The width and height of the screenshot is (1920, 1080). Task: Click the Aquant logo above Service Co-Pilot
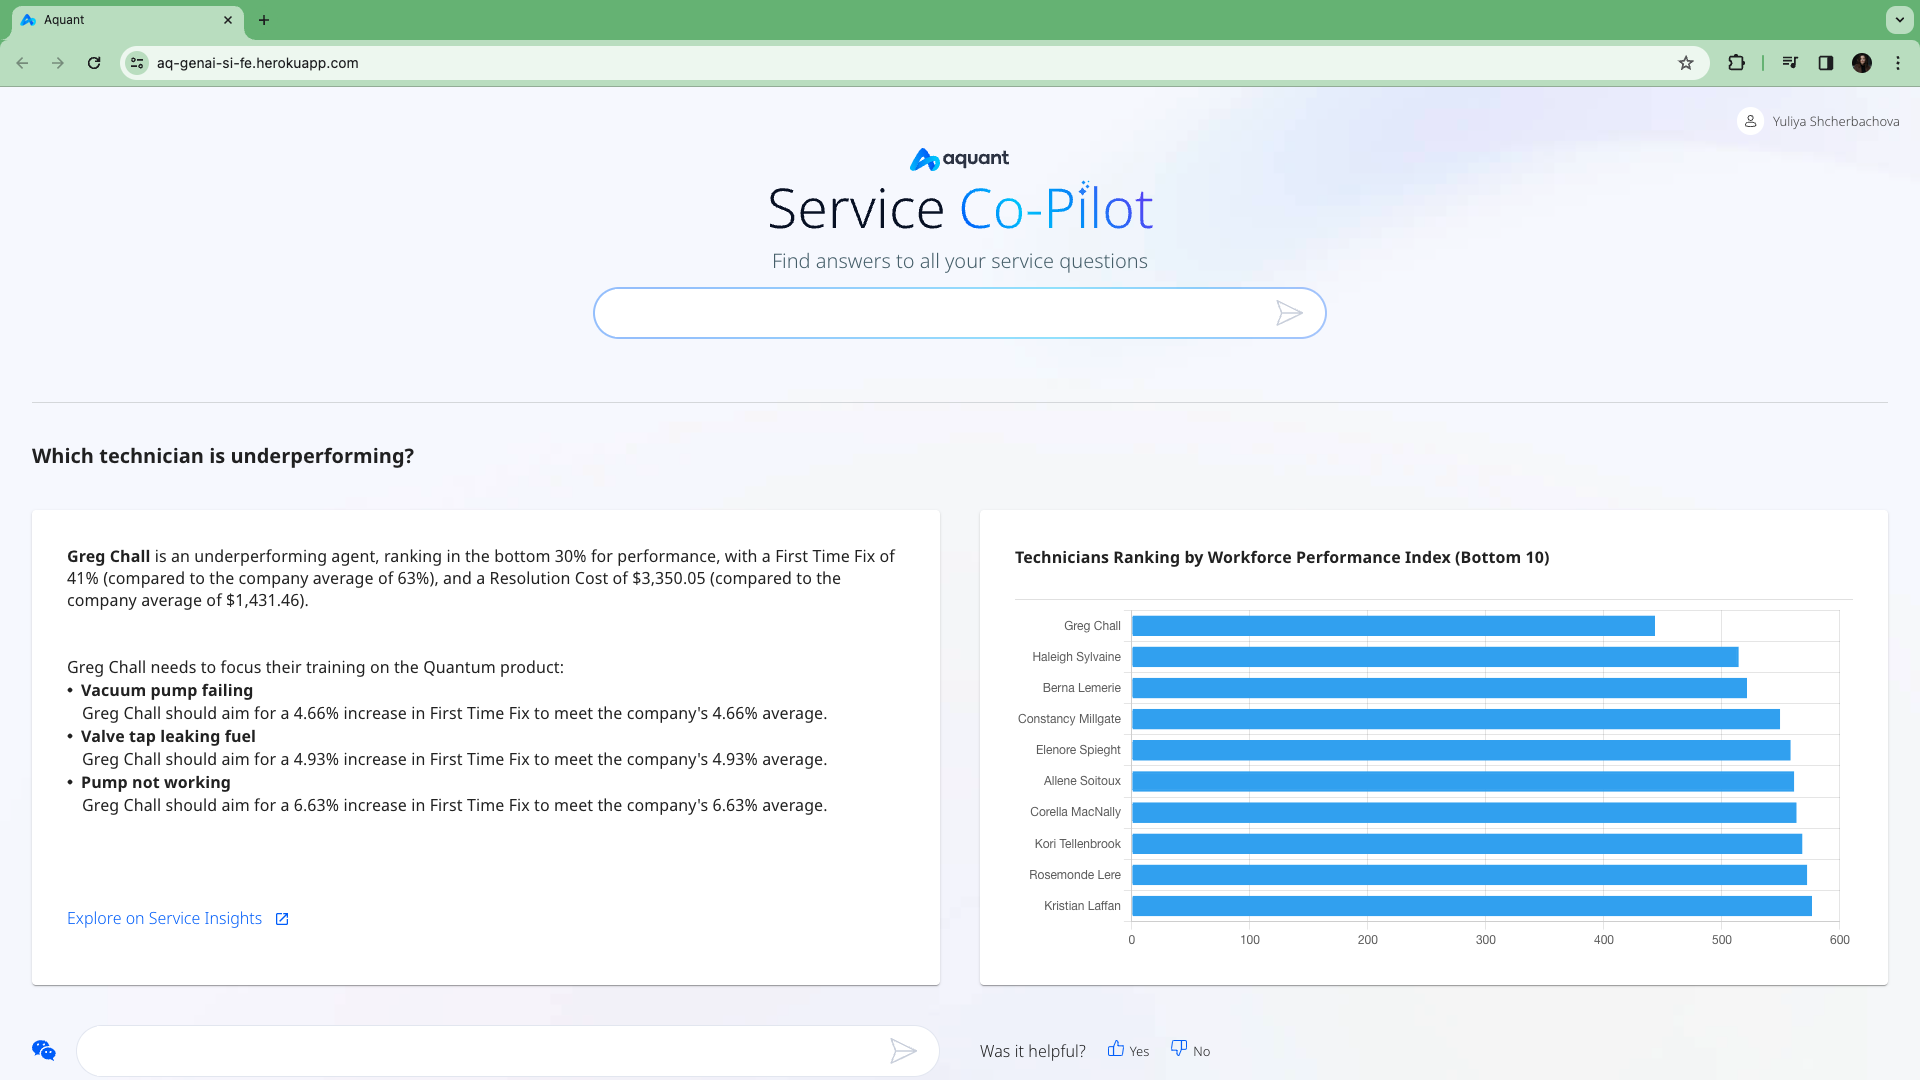tap(958, 158)
